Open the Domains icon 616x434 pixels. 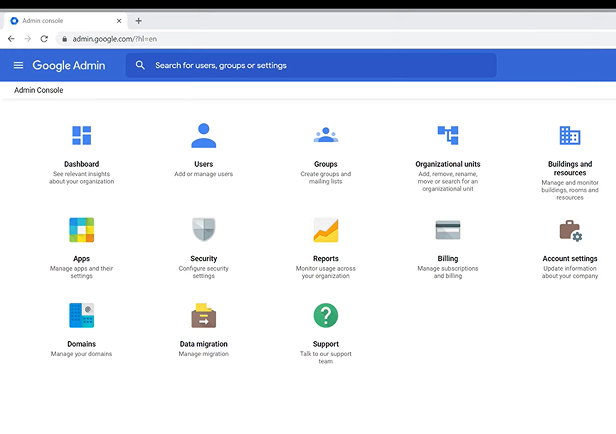tap(81, 316)
